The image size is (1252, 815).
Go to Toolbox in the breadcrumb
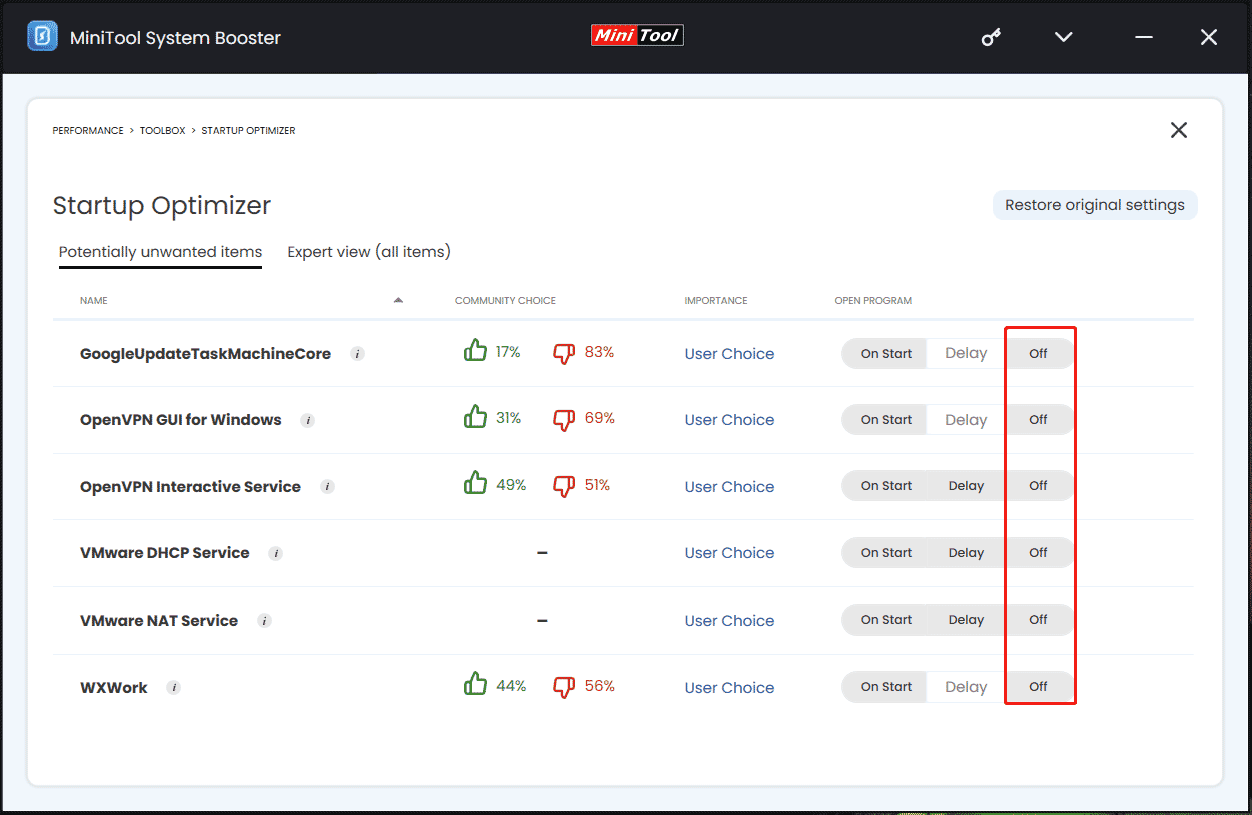click(163, 131)
